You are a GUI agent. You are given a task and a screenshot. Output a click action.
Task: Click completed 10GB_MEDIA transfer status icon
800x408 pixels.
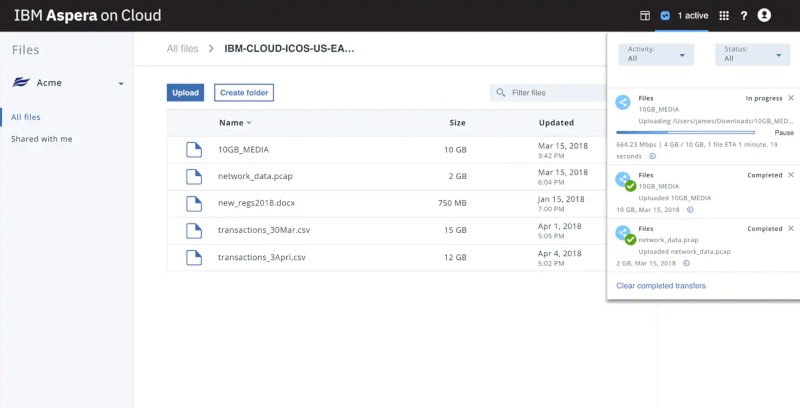click(625, 182)
